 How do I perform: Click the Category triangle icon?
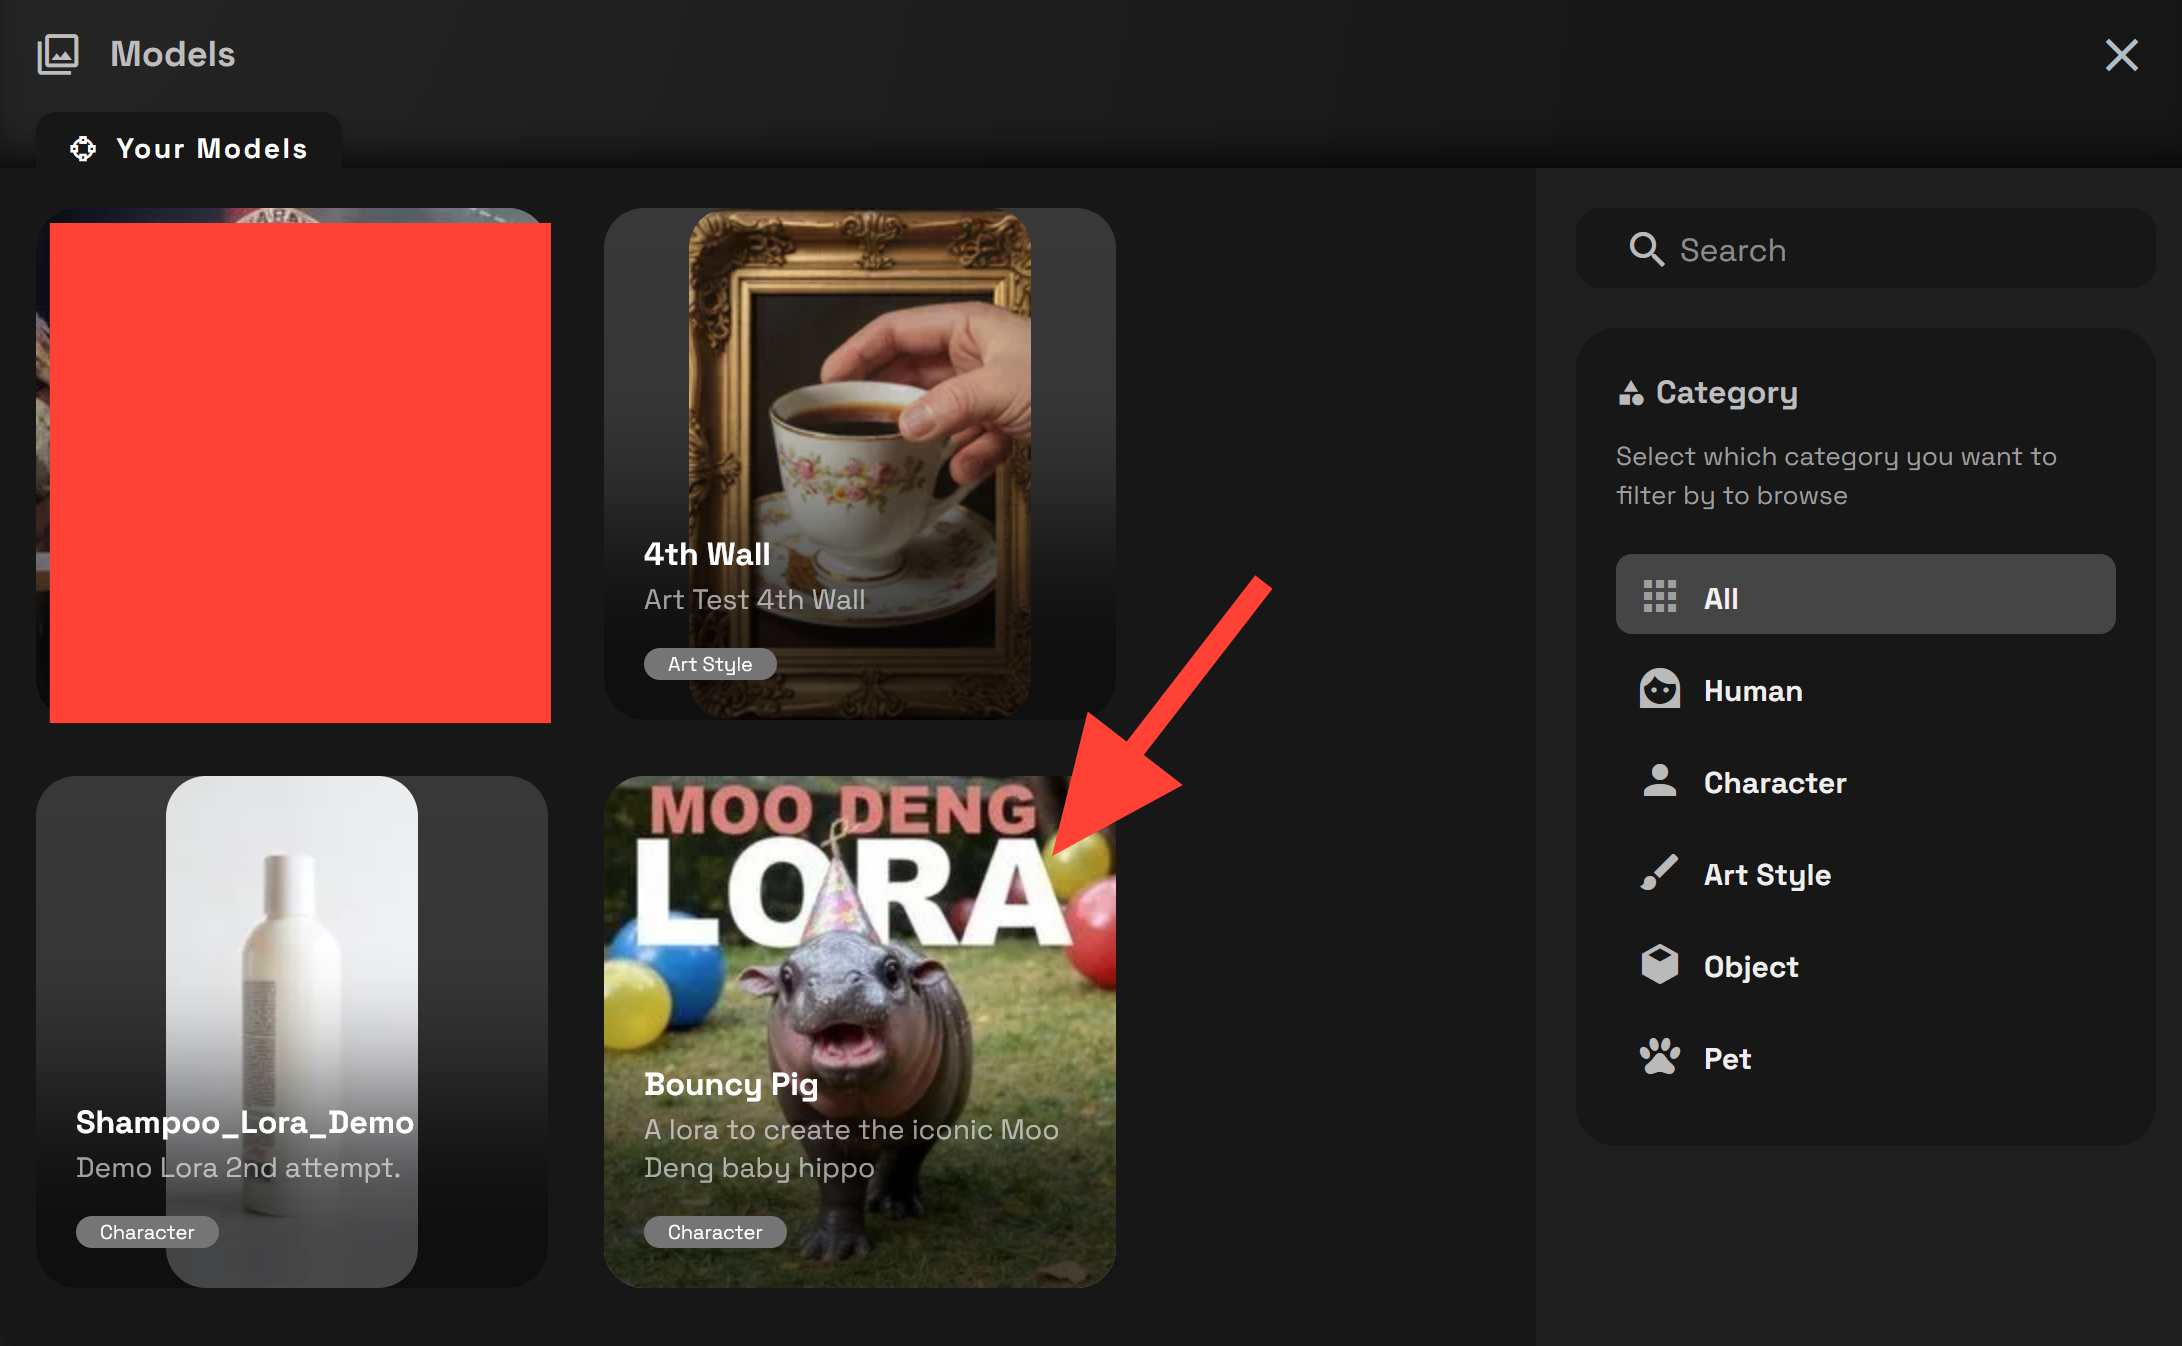point(1631,391)
